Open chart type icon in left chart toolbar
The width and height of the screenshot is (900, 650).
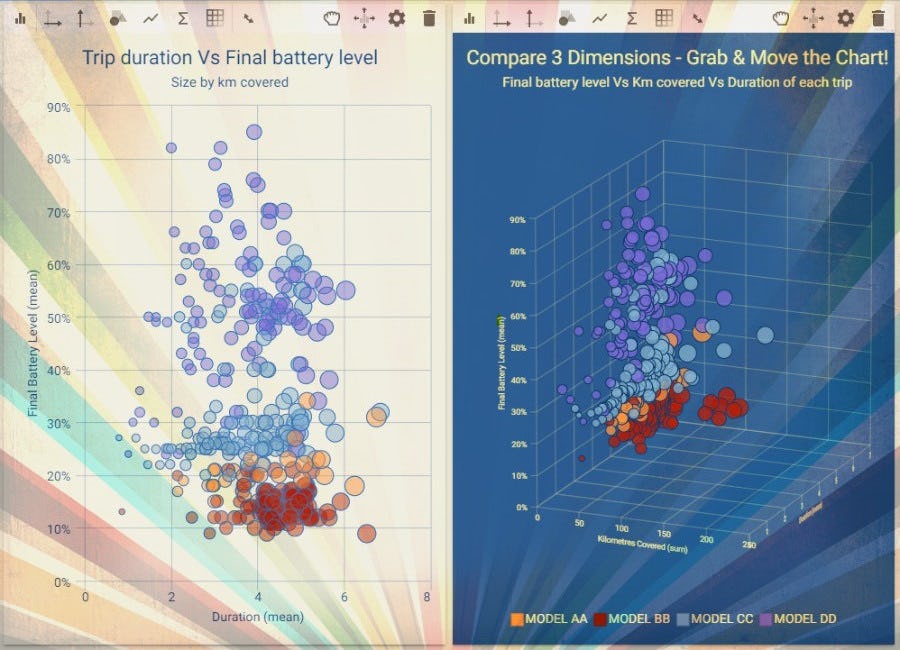click(x=21, y=18)
